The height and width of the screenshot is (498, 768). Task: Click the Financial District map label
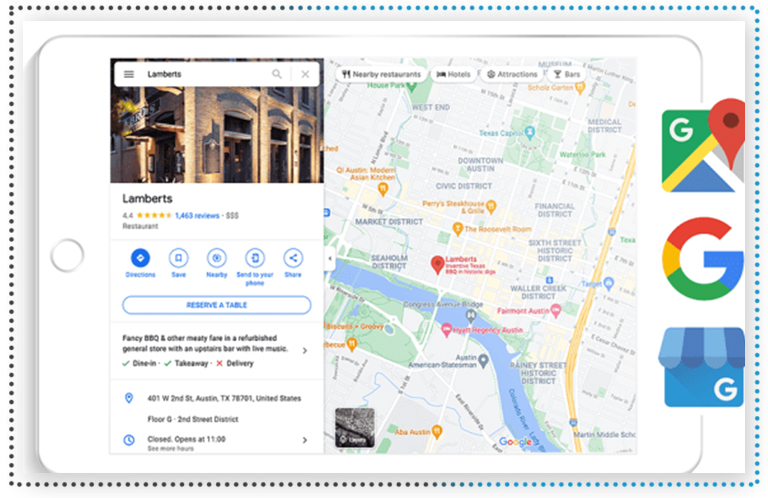[554, 210]
